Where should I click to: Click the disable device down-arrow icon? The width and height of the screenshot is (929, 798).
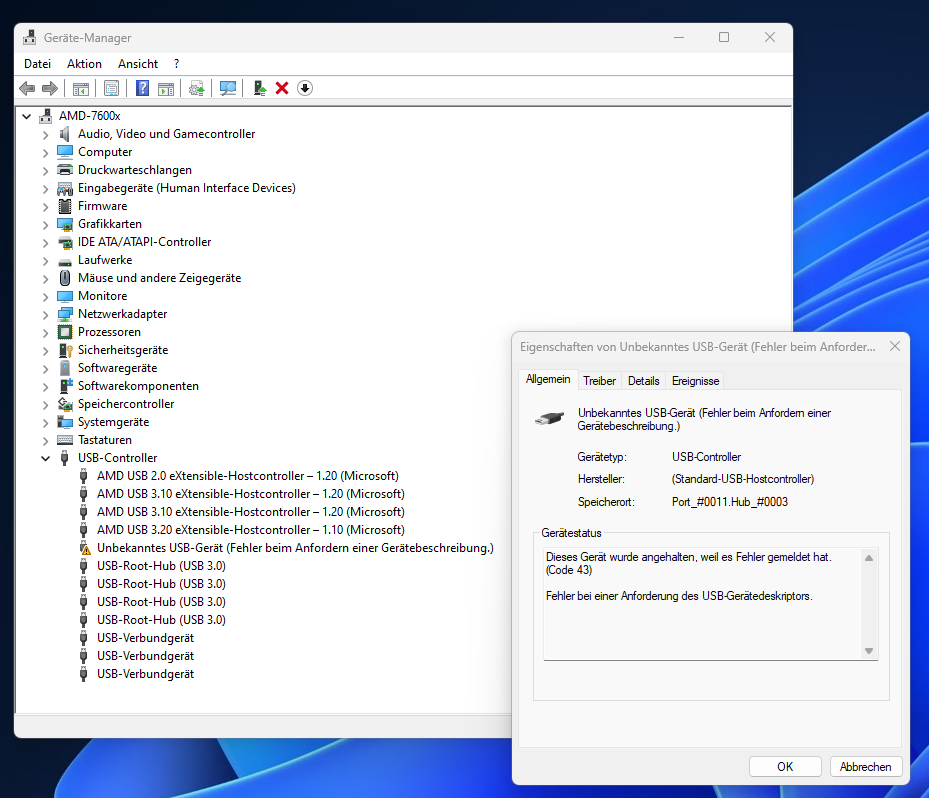click(305, 88)
